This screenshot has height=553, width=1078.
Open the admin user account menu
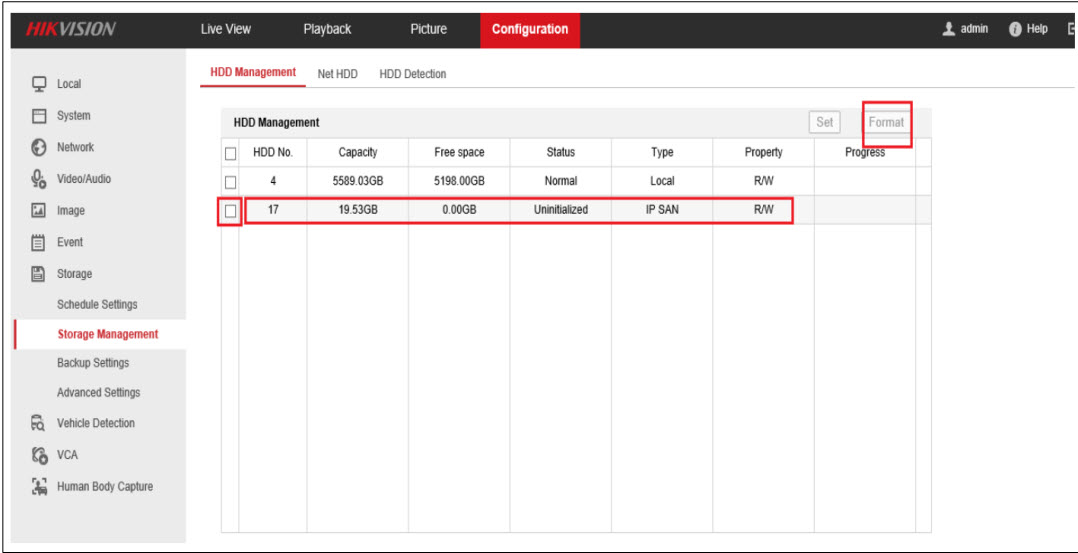[965, 29]
